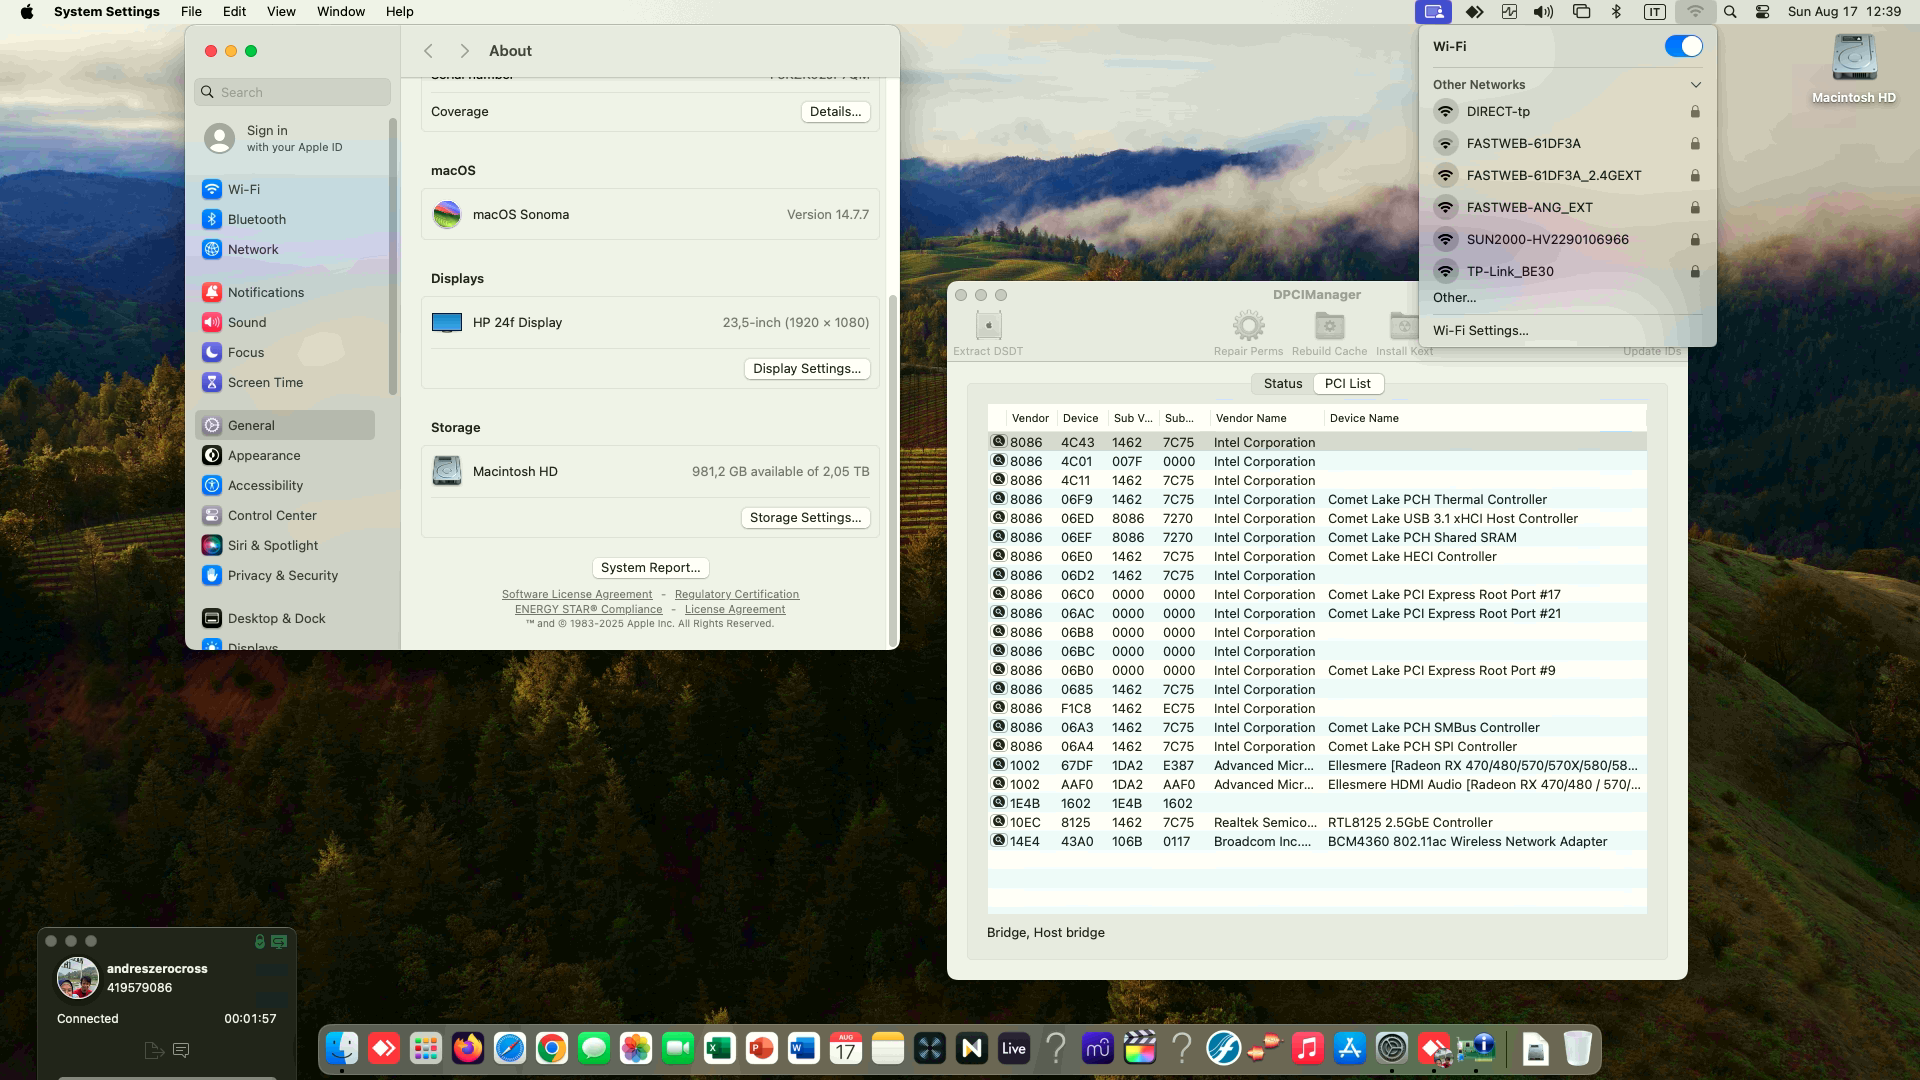Viewport: 1920px width, 1080px height.
Task: Click the Repair Perms gear icon
Action: tap(1248, 325)
